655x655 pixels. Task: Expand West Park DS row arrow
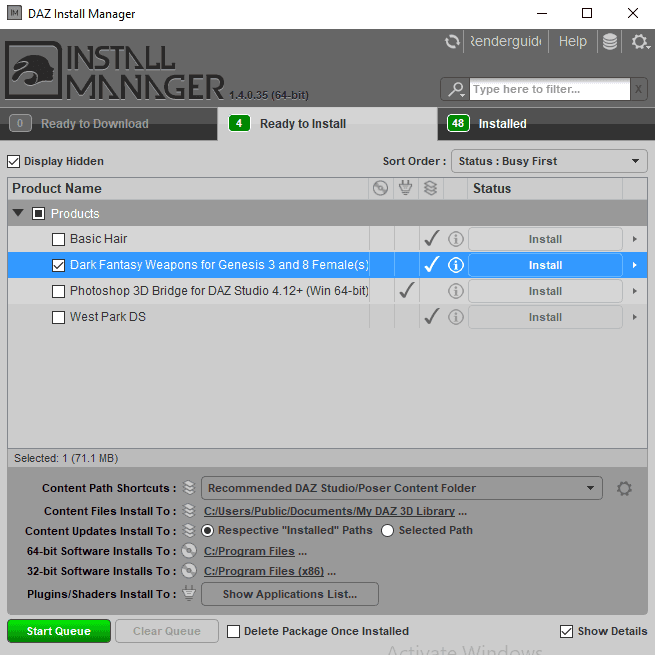coord(635,317)
